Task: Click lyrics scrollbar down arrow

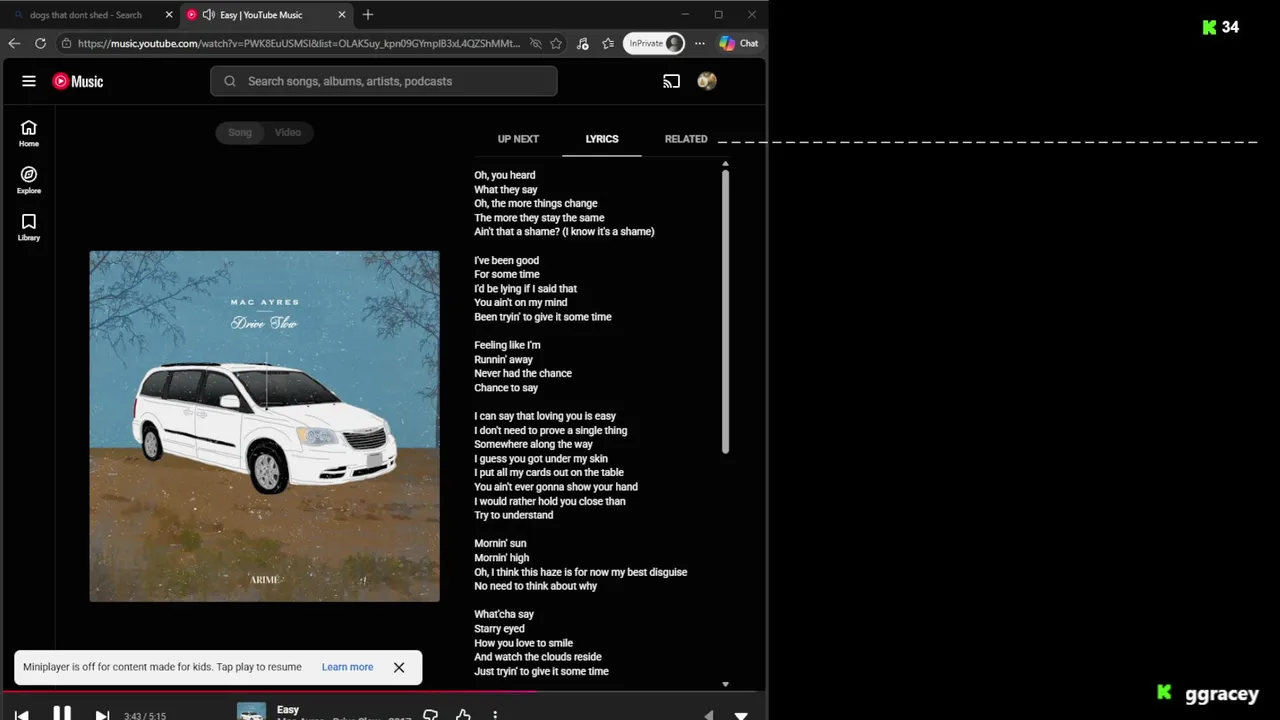Action: click(725, 685)
